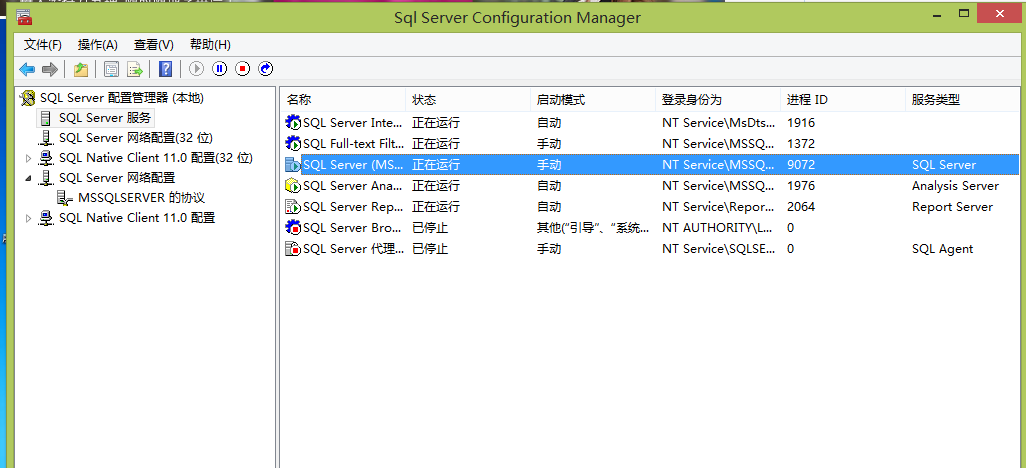
Task: Select the SQL Server Rep... service row
Action: point(652,207)
